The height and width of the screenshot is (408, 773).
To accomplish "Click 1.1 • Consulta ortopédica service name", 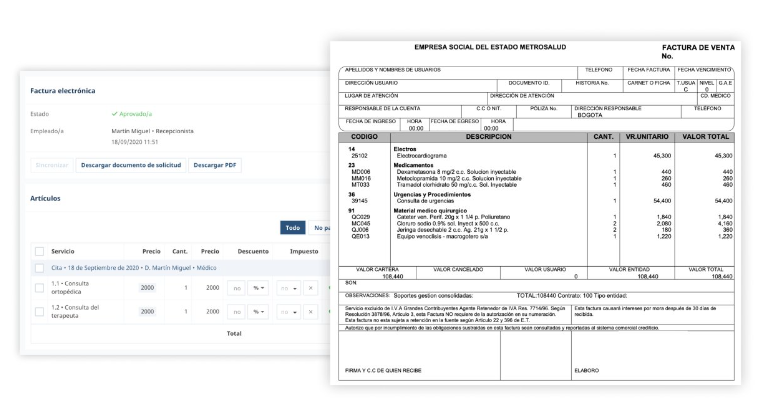I will [70, 288].
